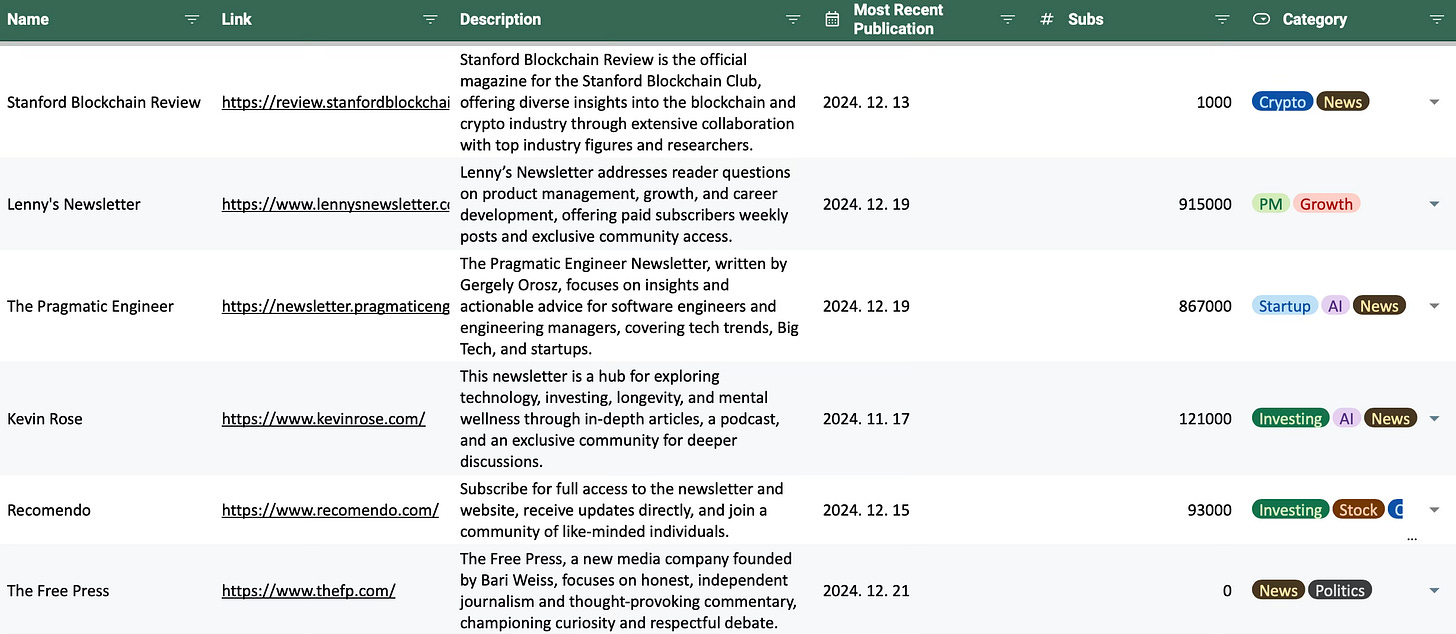Click the Most Recent Publication header label
1456x634 pixels.
point(898,19)
